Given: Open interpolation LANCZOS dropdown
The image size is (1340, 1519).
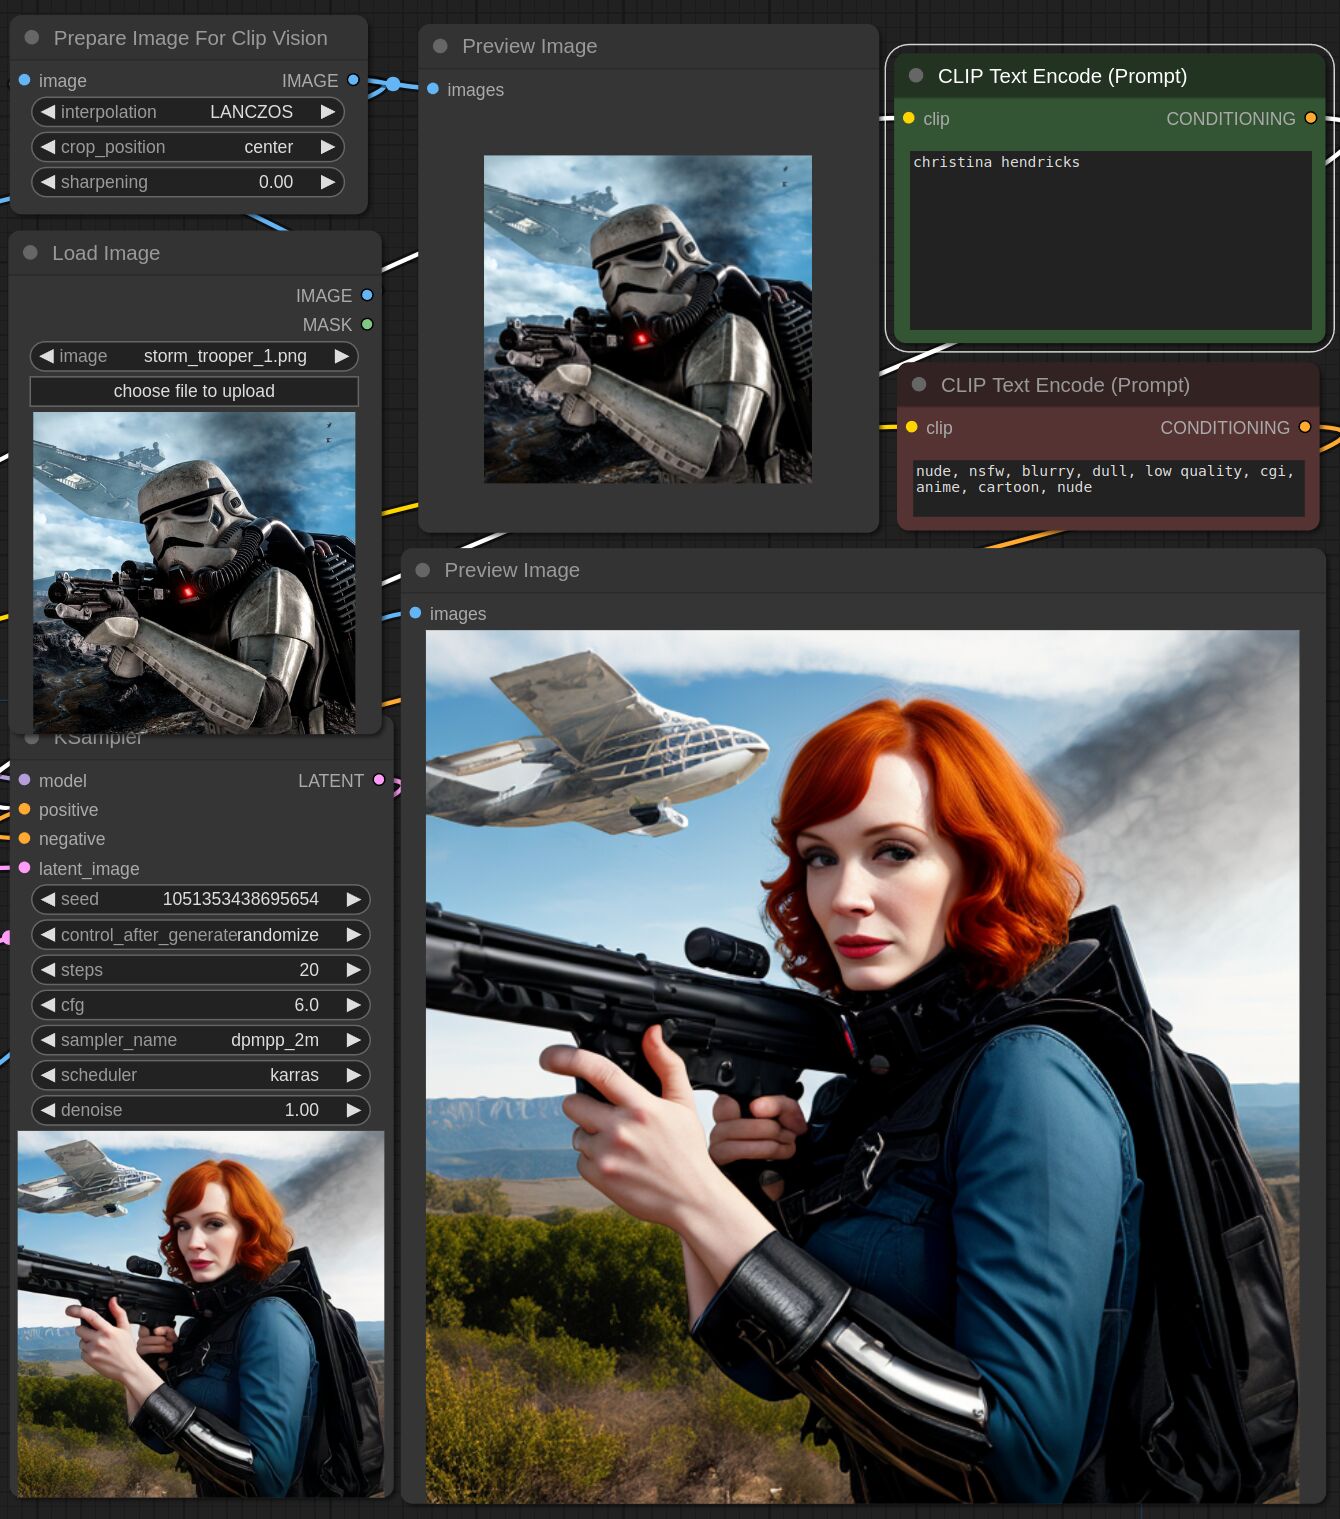Looking at the screenshot, I should pos(188,112).
